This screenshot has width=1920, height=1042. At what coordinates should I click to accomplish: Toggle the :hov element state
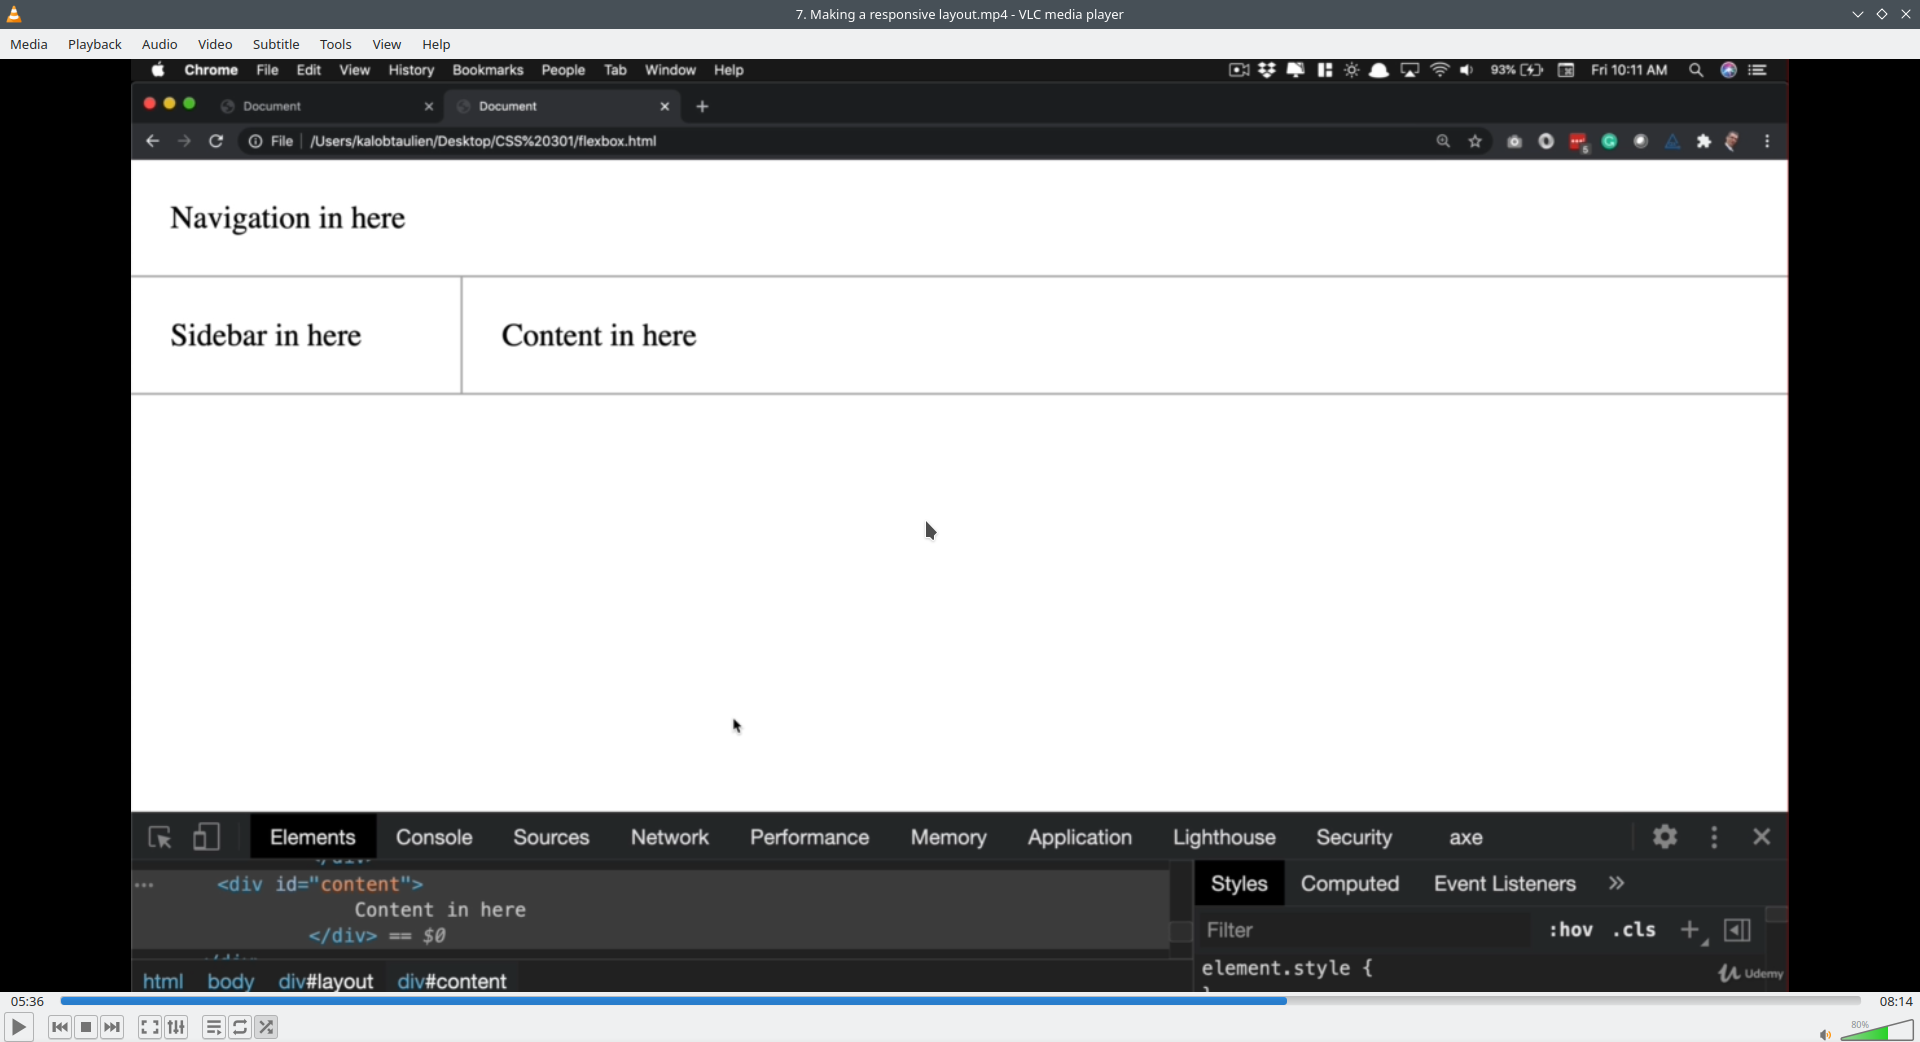1571,930
